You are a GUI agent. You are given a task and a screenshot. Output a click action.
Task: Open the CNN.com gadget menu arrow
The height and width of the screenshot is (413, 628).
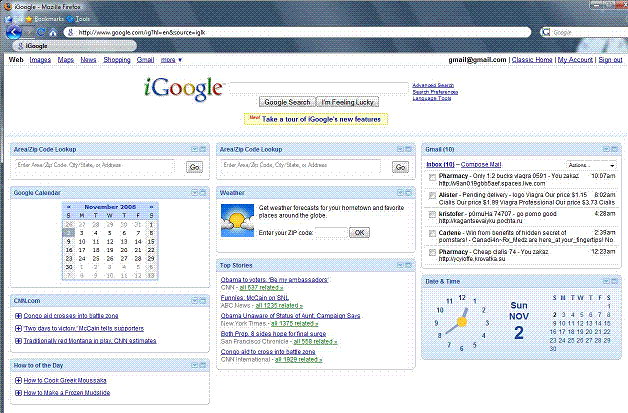(195, 300)
